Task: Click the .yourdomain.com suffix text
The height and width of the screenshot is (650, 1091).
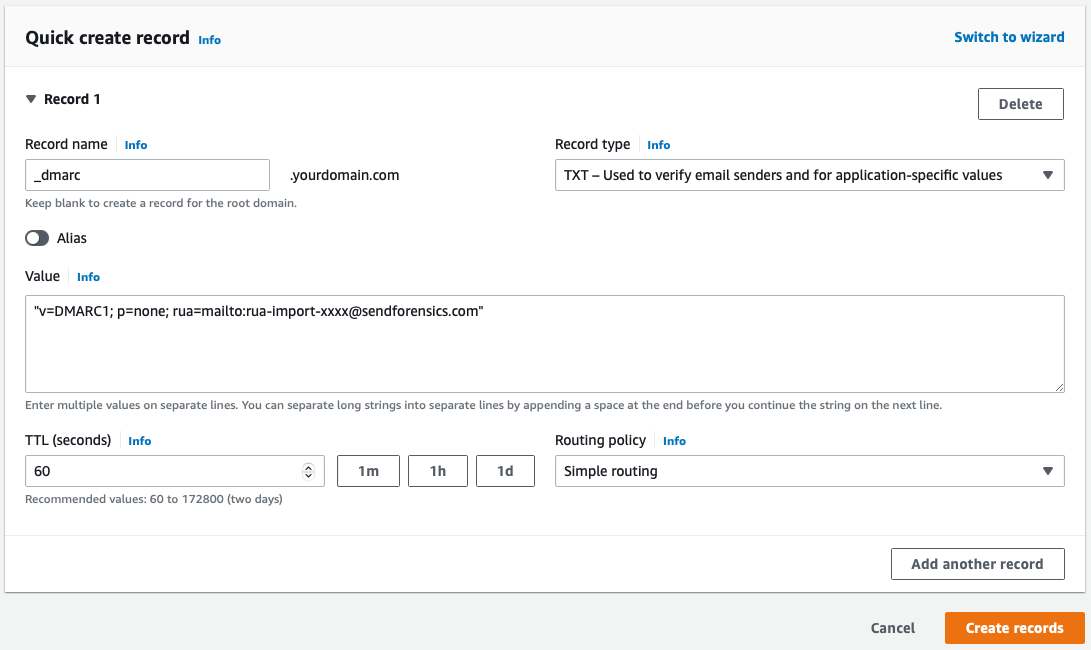Action: (344, 175)
